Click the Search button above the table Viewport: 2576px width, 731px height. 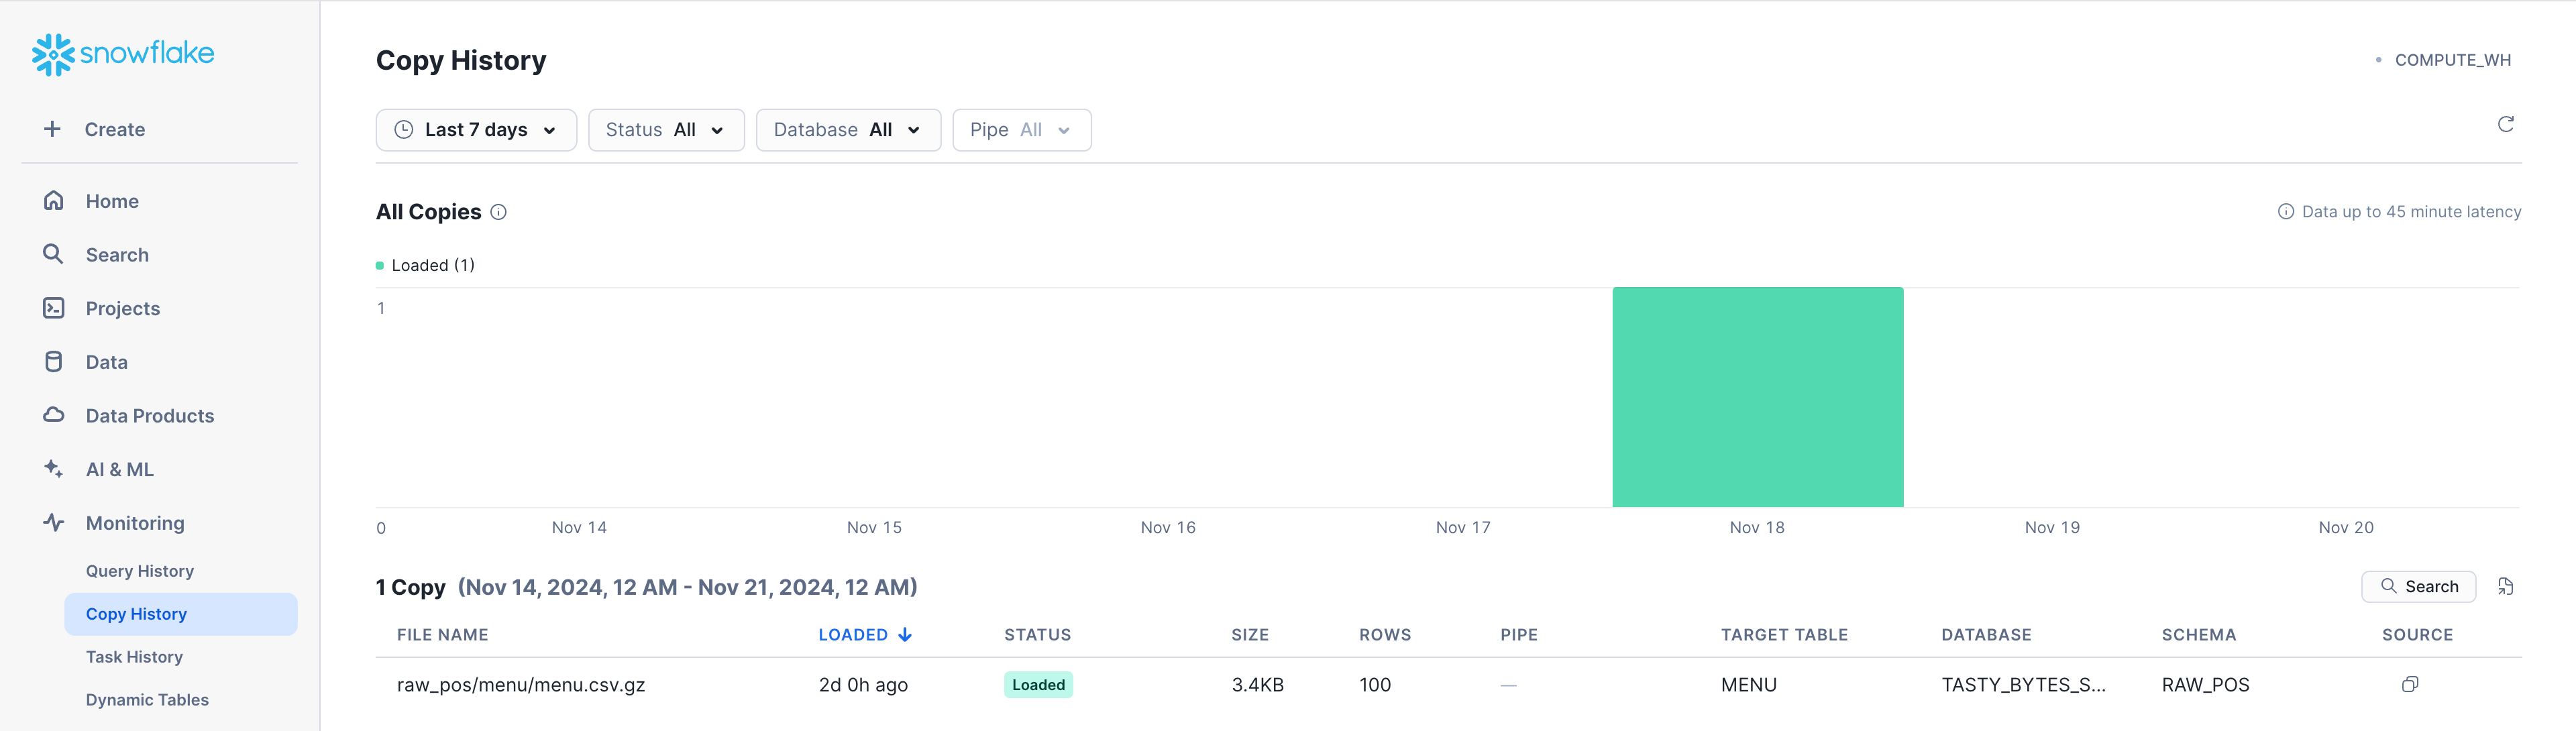click(x=2419, y=586)
